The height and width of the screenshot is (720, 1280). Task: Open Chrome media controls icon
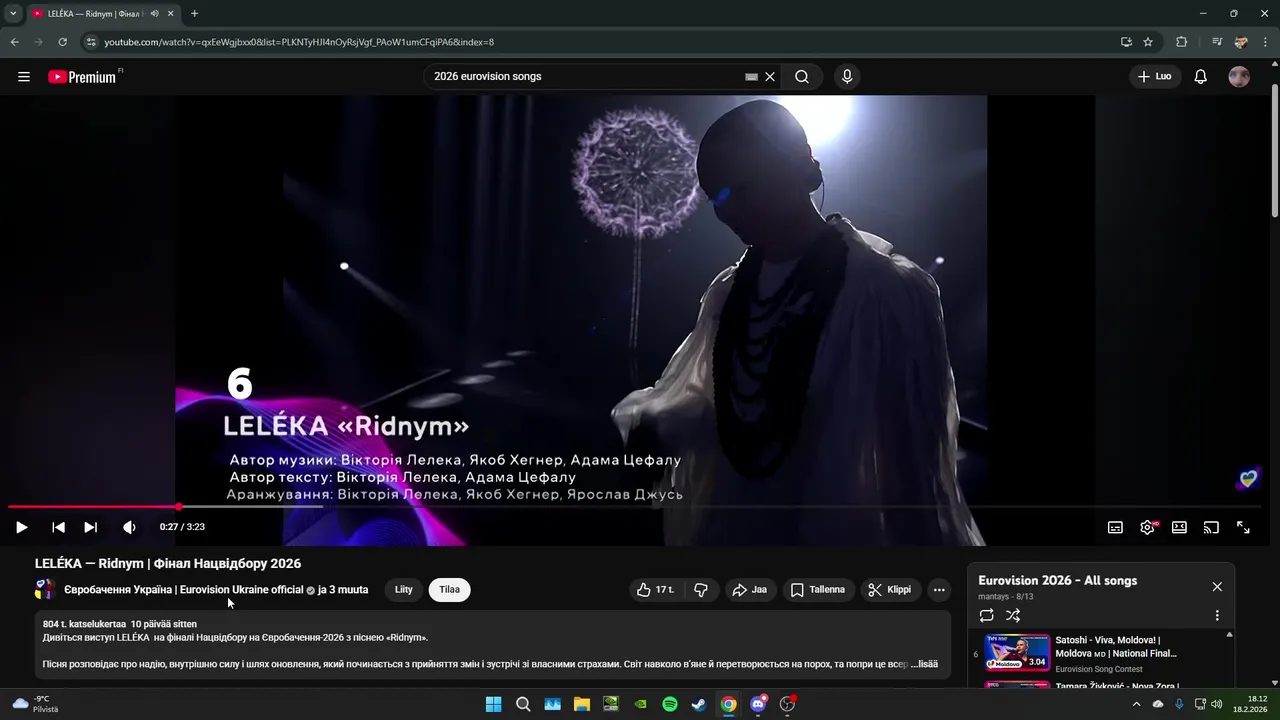1217,42
